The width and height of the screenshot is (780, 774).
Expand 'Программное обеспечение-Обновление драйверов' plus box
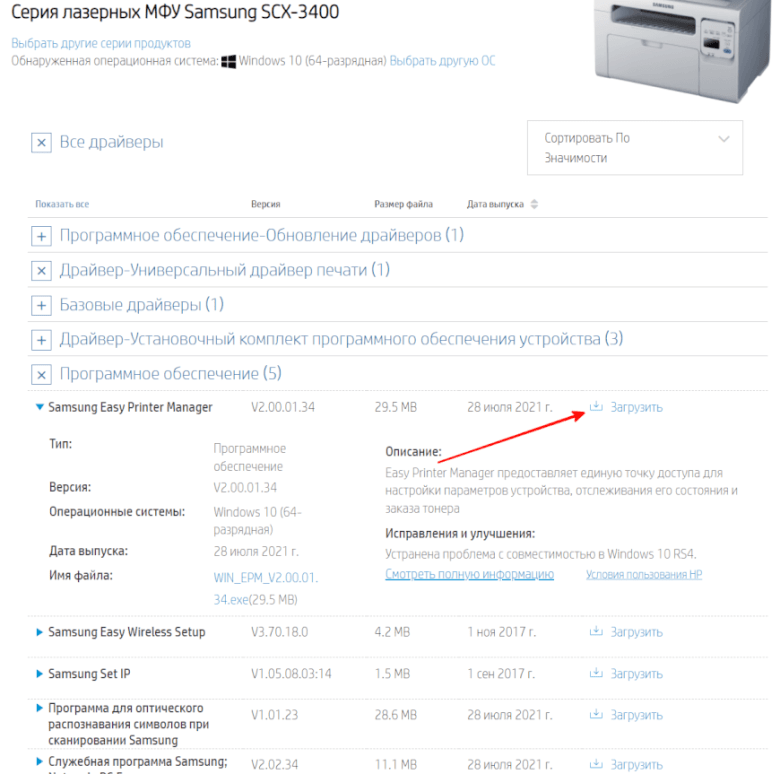[41, 237]
